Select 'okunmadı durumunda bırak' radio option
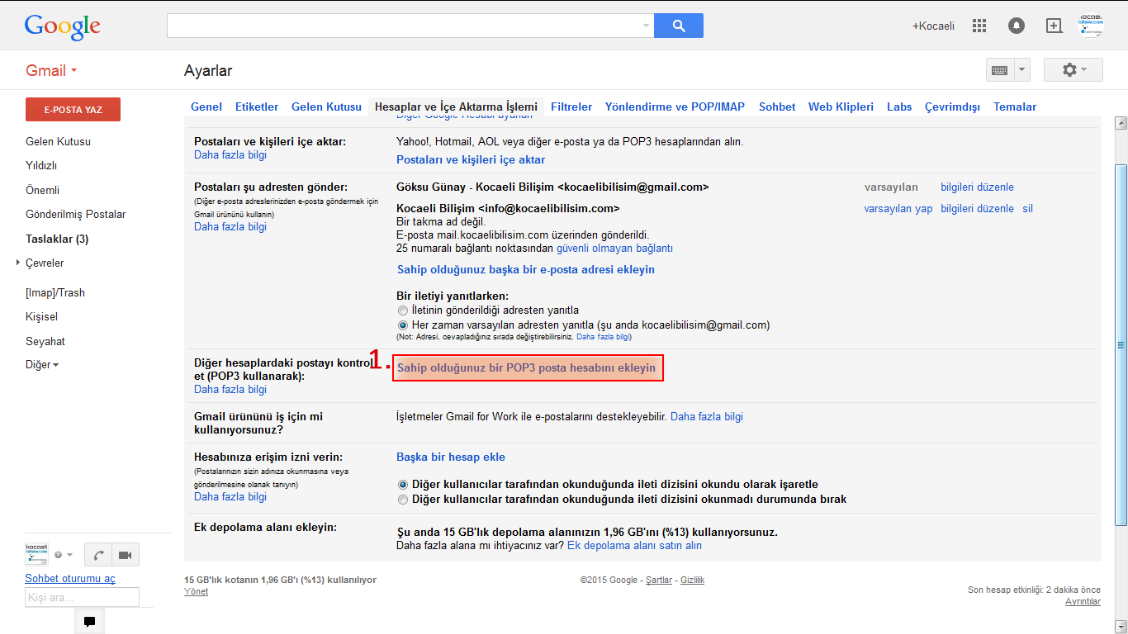 point(403,499)
